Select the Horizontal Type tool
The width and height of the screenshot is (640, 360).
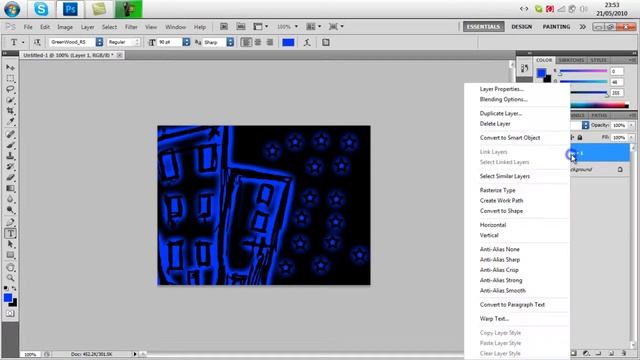[10, 233]
